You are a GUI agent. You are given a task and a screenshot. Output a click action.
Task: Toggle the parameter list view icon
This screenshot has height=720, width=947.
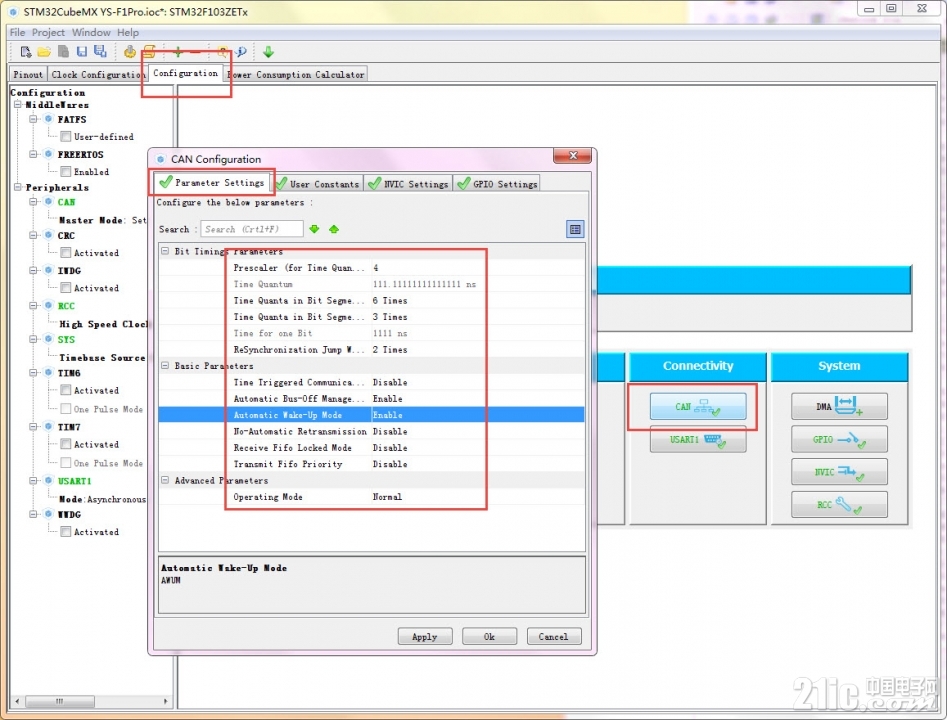coord(575,229)
